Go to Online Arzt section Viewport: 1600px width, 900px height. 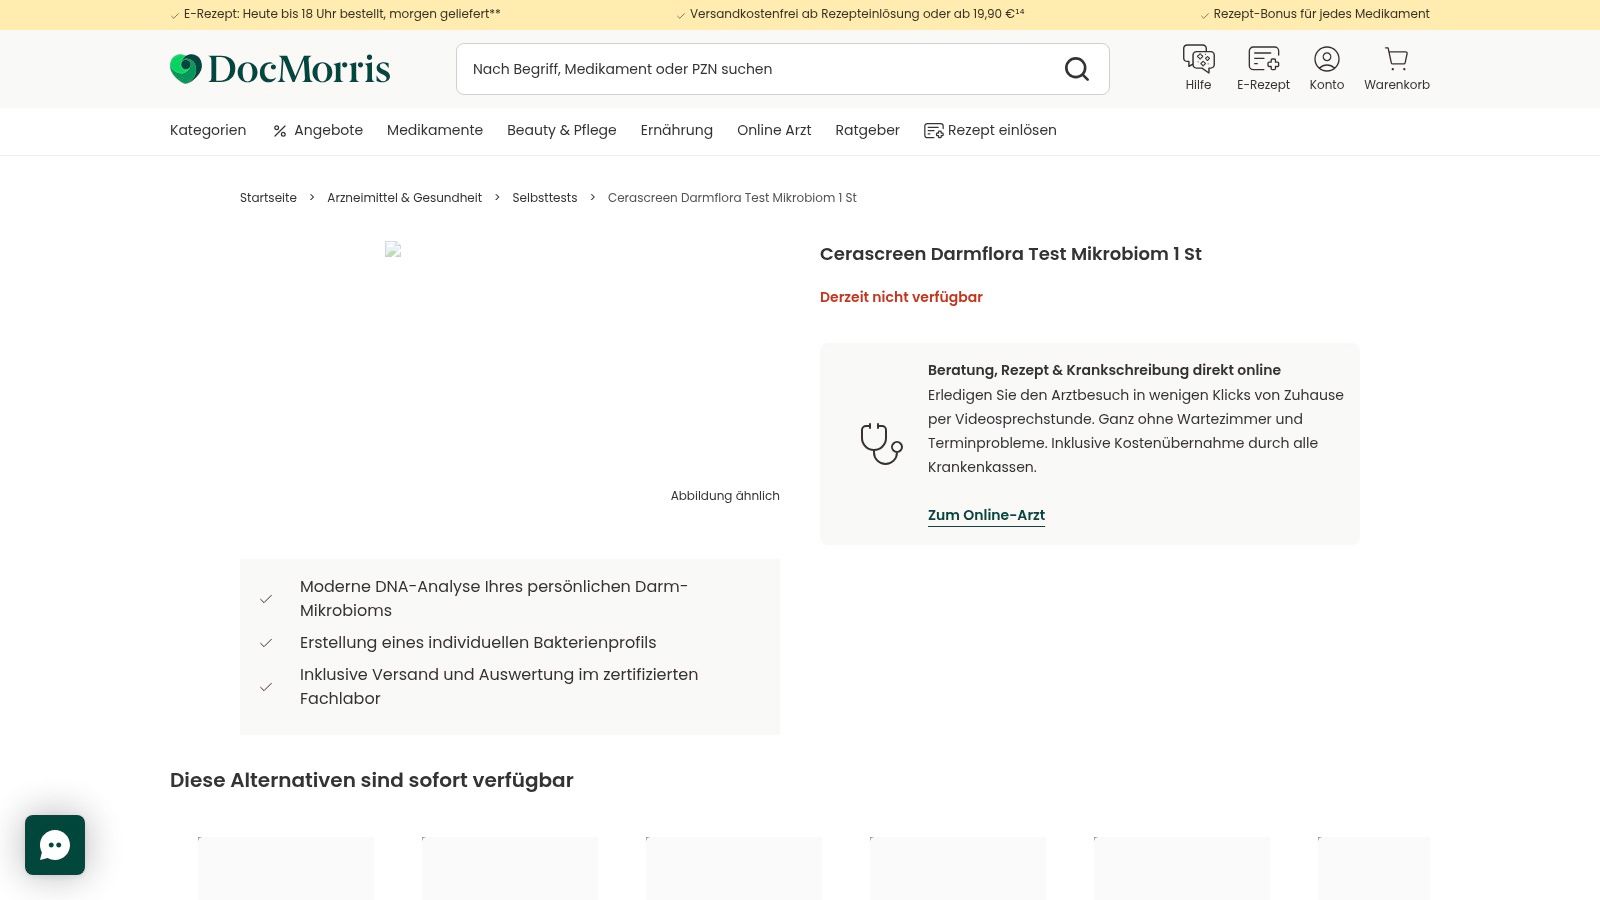click(x=774, y=130)
